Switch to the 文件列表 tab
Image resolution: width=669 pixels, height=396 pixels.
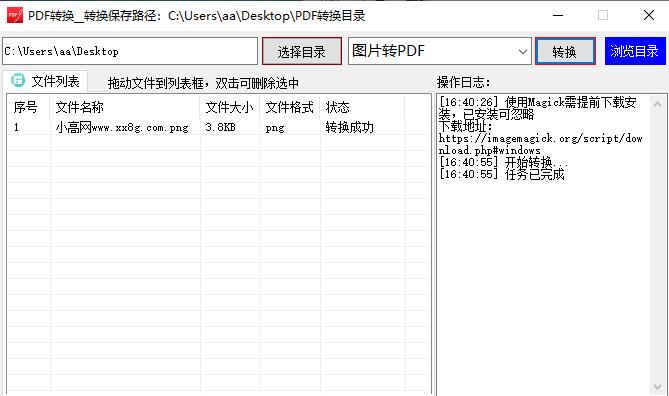coord(45,81)
